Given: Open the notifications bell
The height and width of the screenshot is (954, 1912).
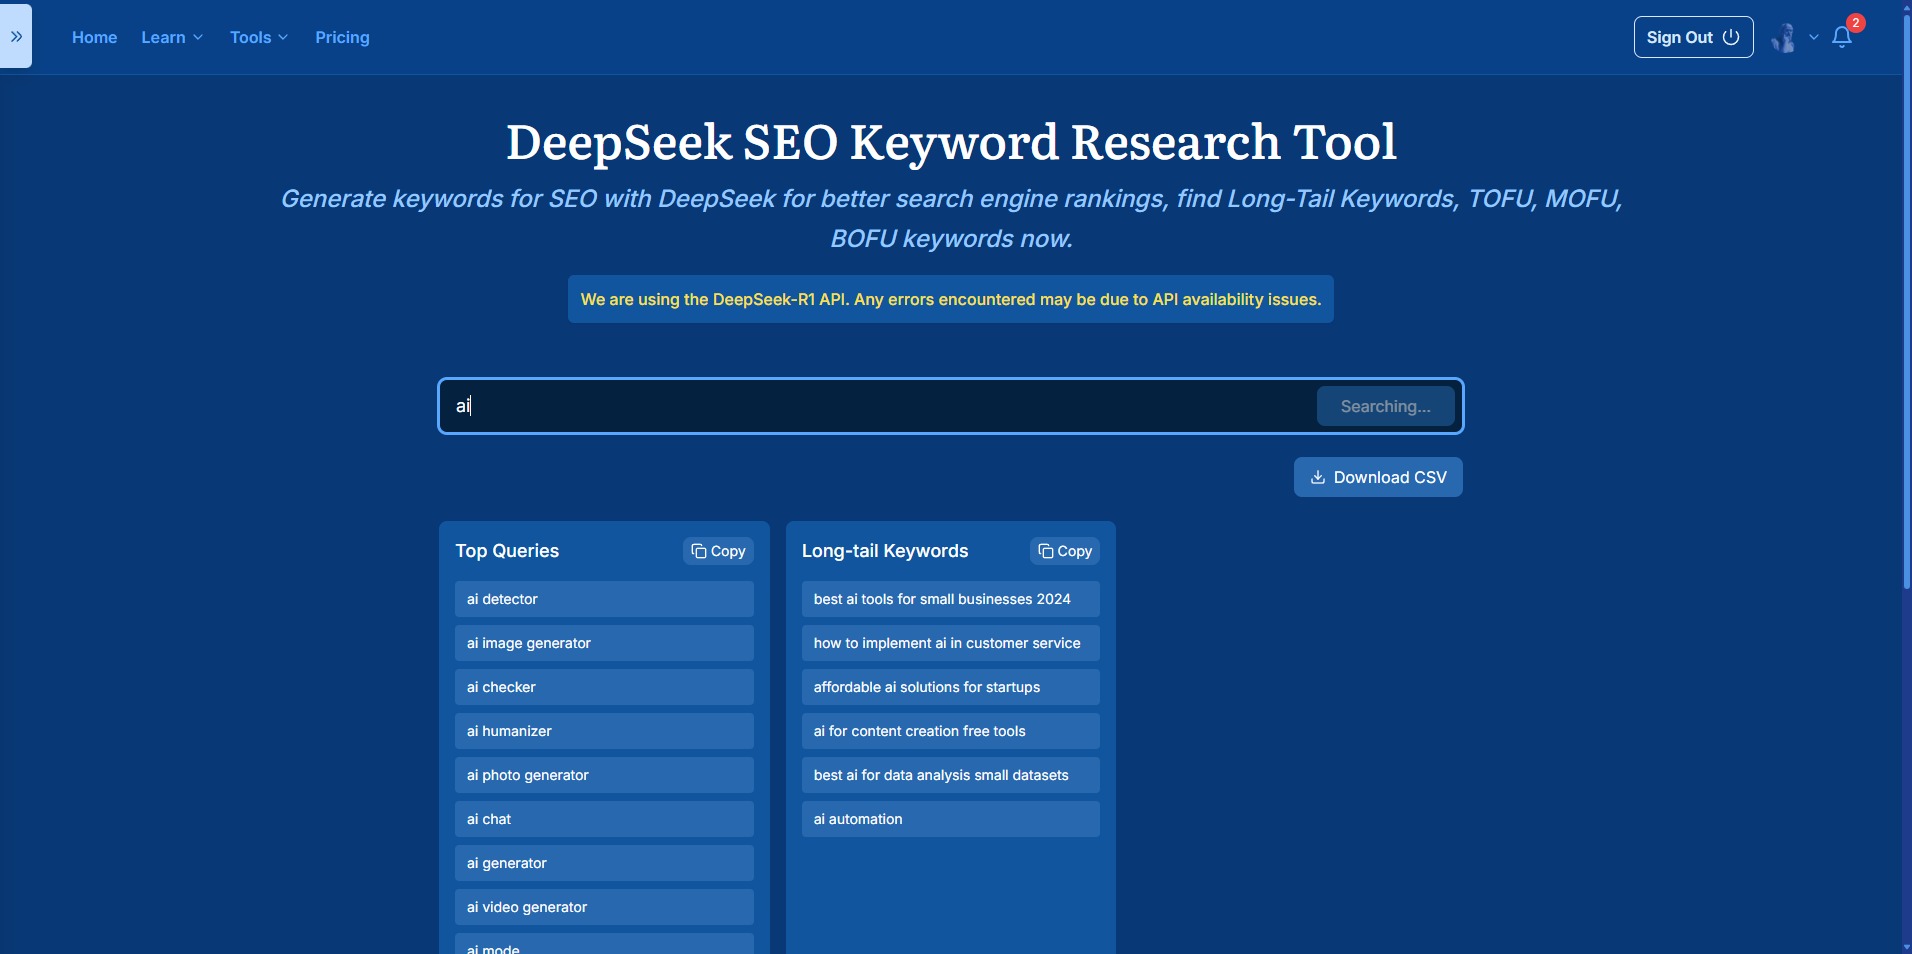Looking at the screenshot, I should point(1842,37).
